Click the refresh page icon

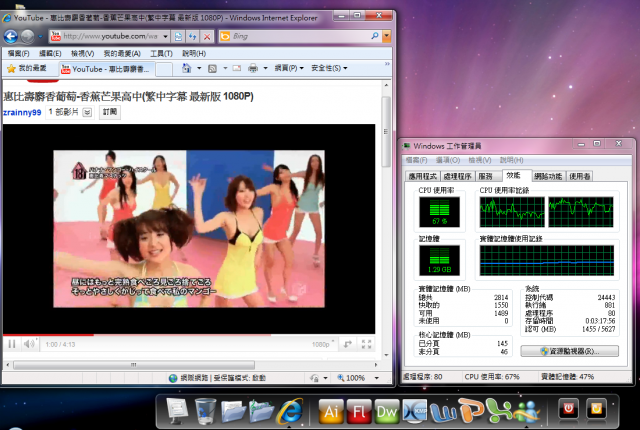[192, 37]
